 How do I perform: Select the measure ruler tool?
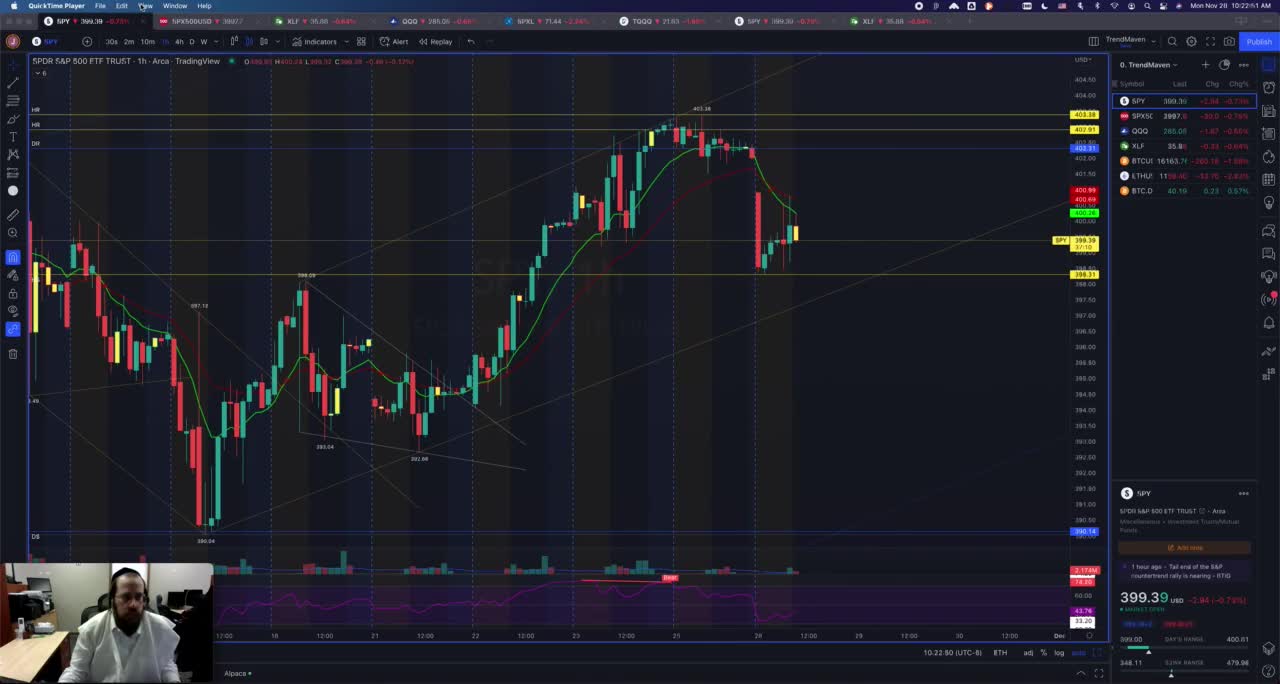pyautogui.click(x=13, y=215)
